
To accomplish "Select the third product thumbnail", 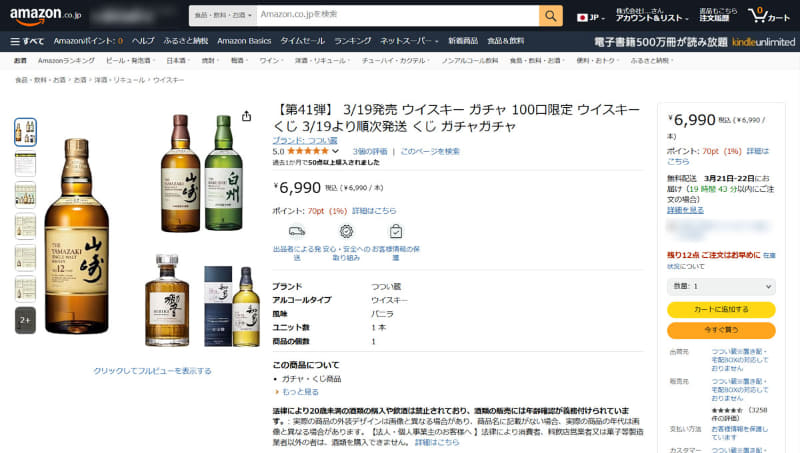I will point(25,195).
